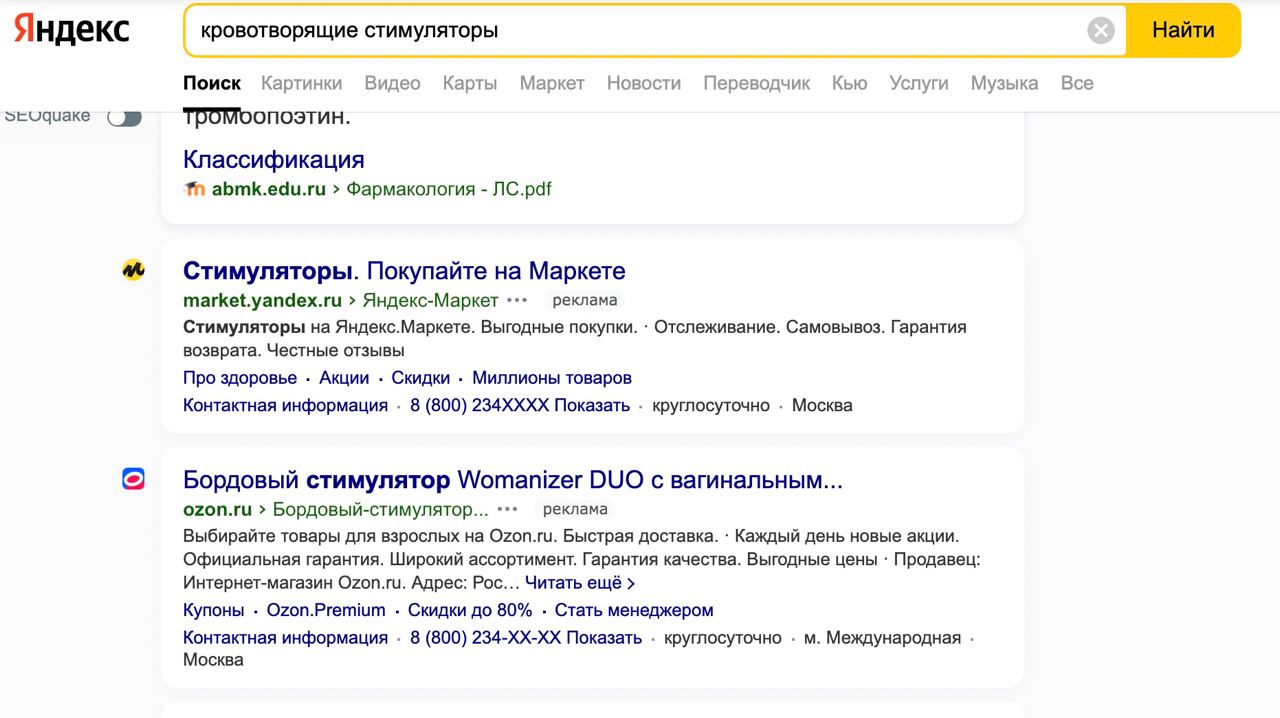The width and height of the screenshot is (1280, 718).
Task: Open Стимуляторы. Покупайте на Маркете result
Action: (404, 271)
